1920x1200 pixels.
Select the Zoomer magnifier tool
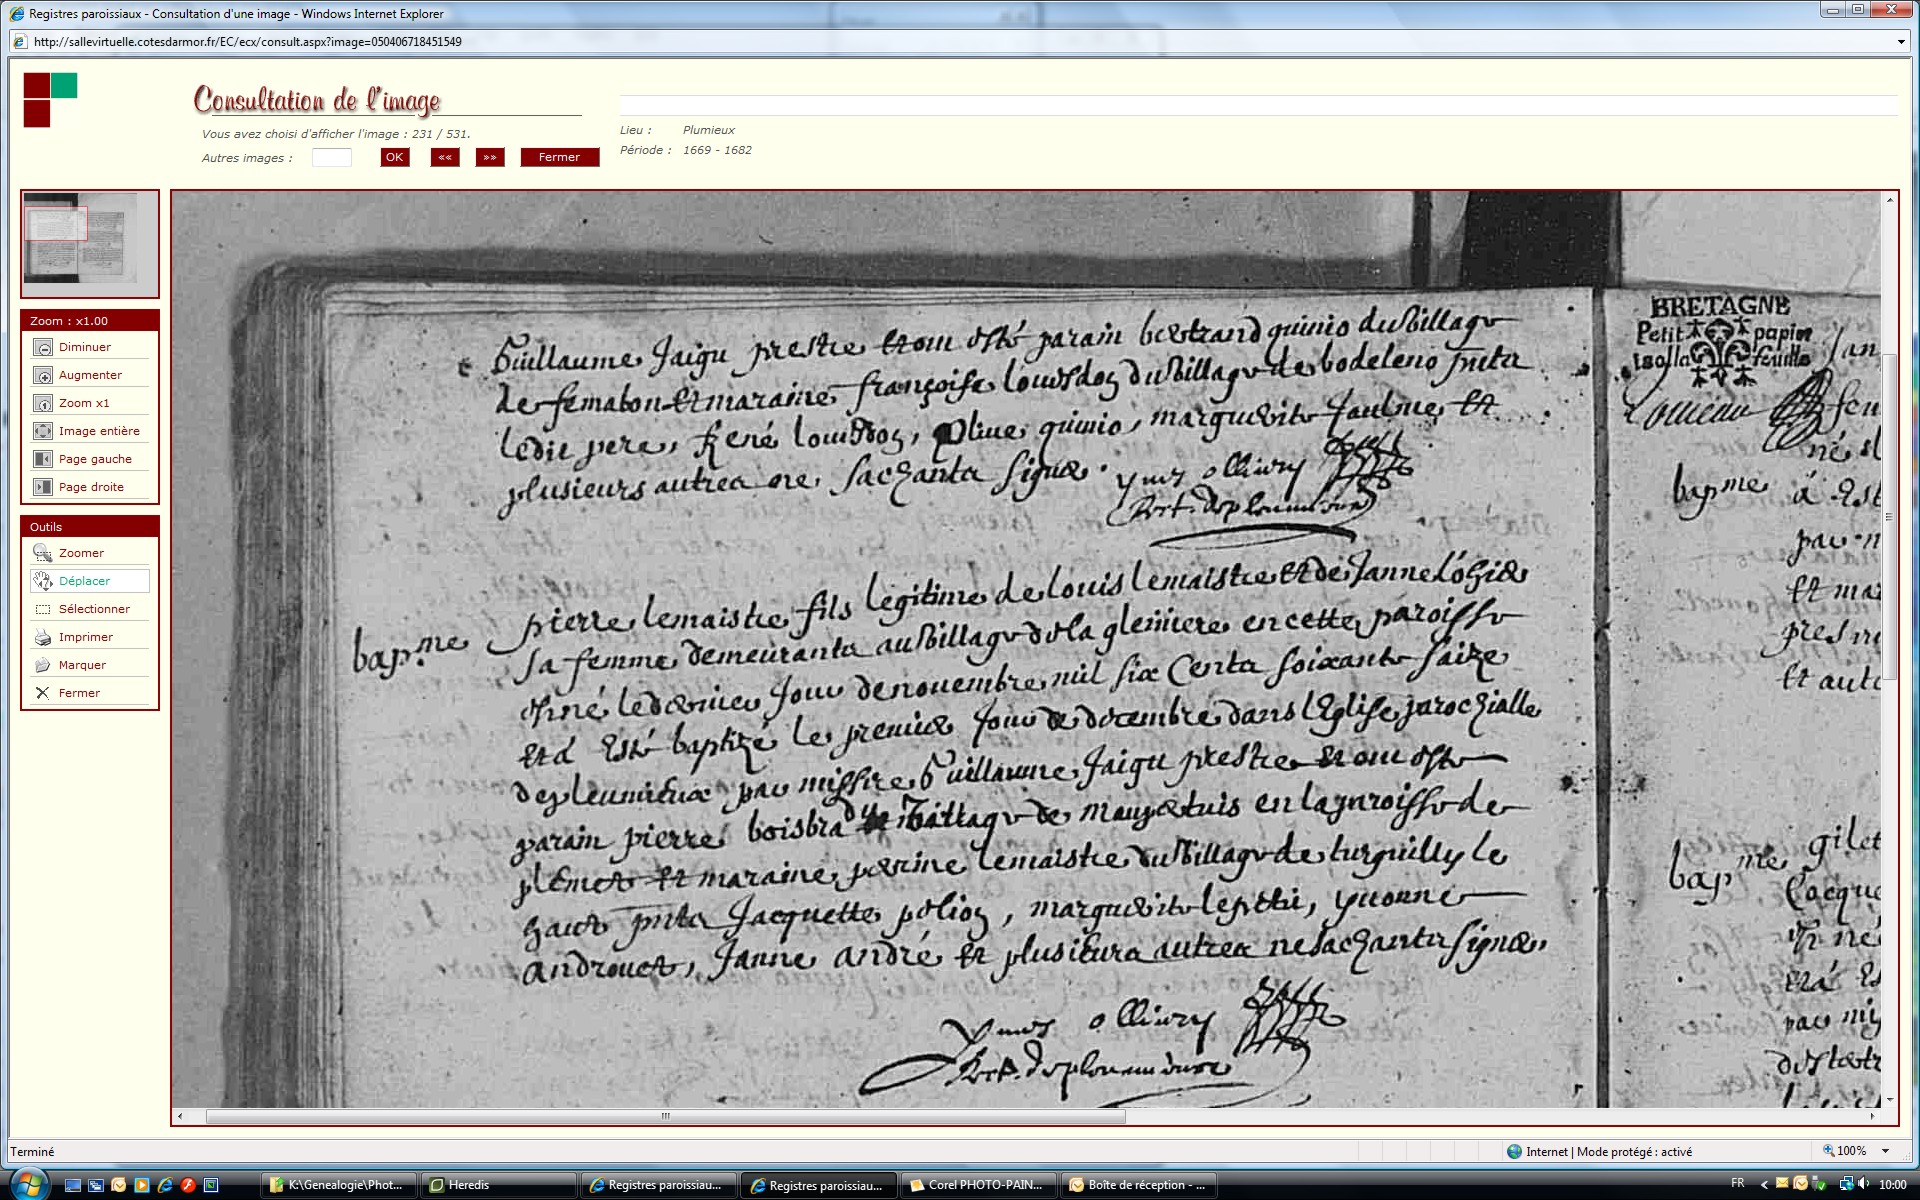coord(43,553)
